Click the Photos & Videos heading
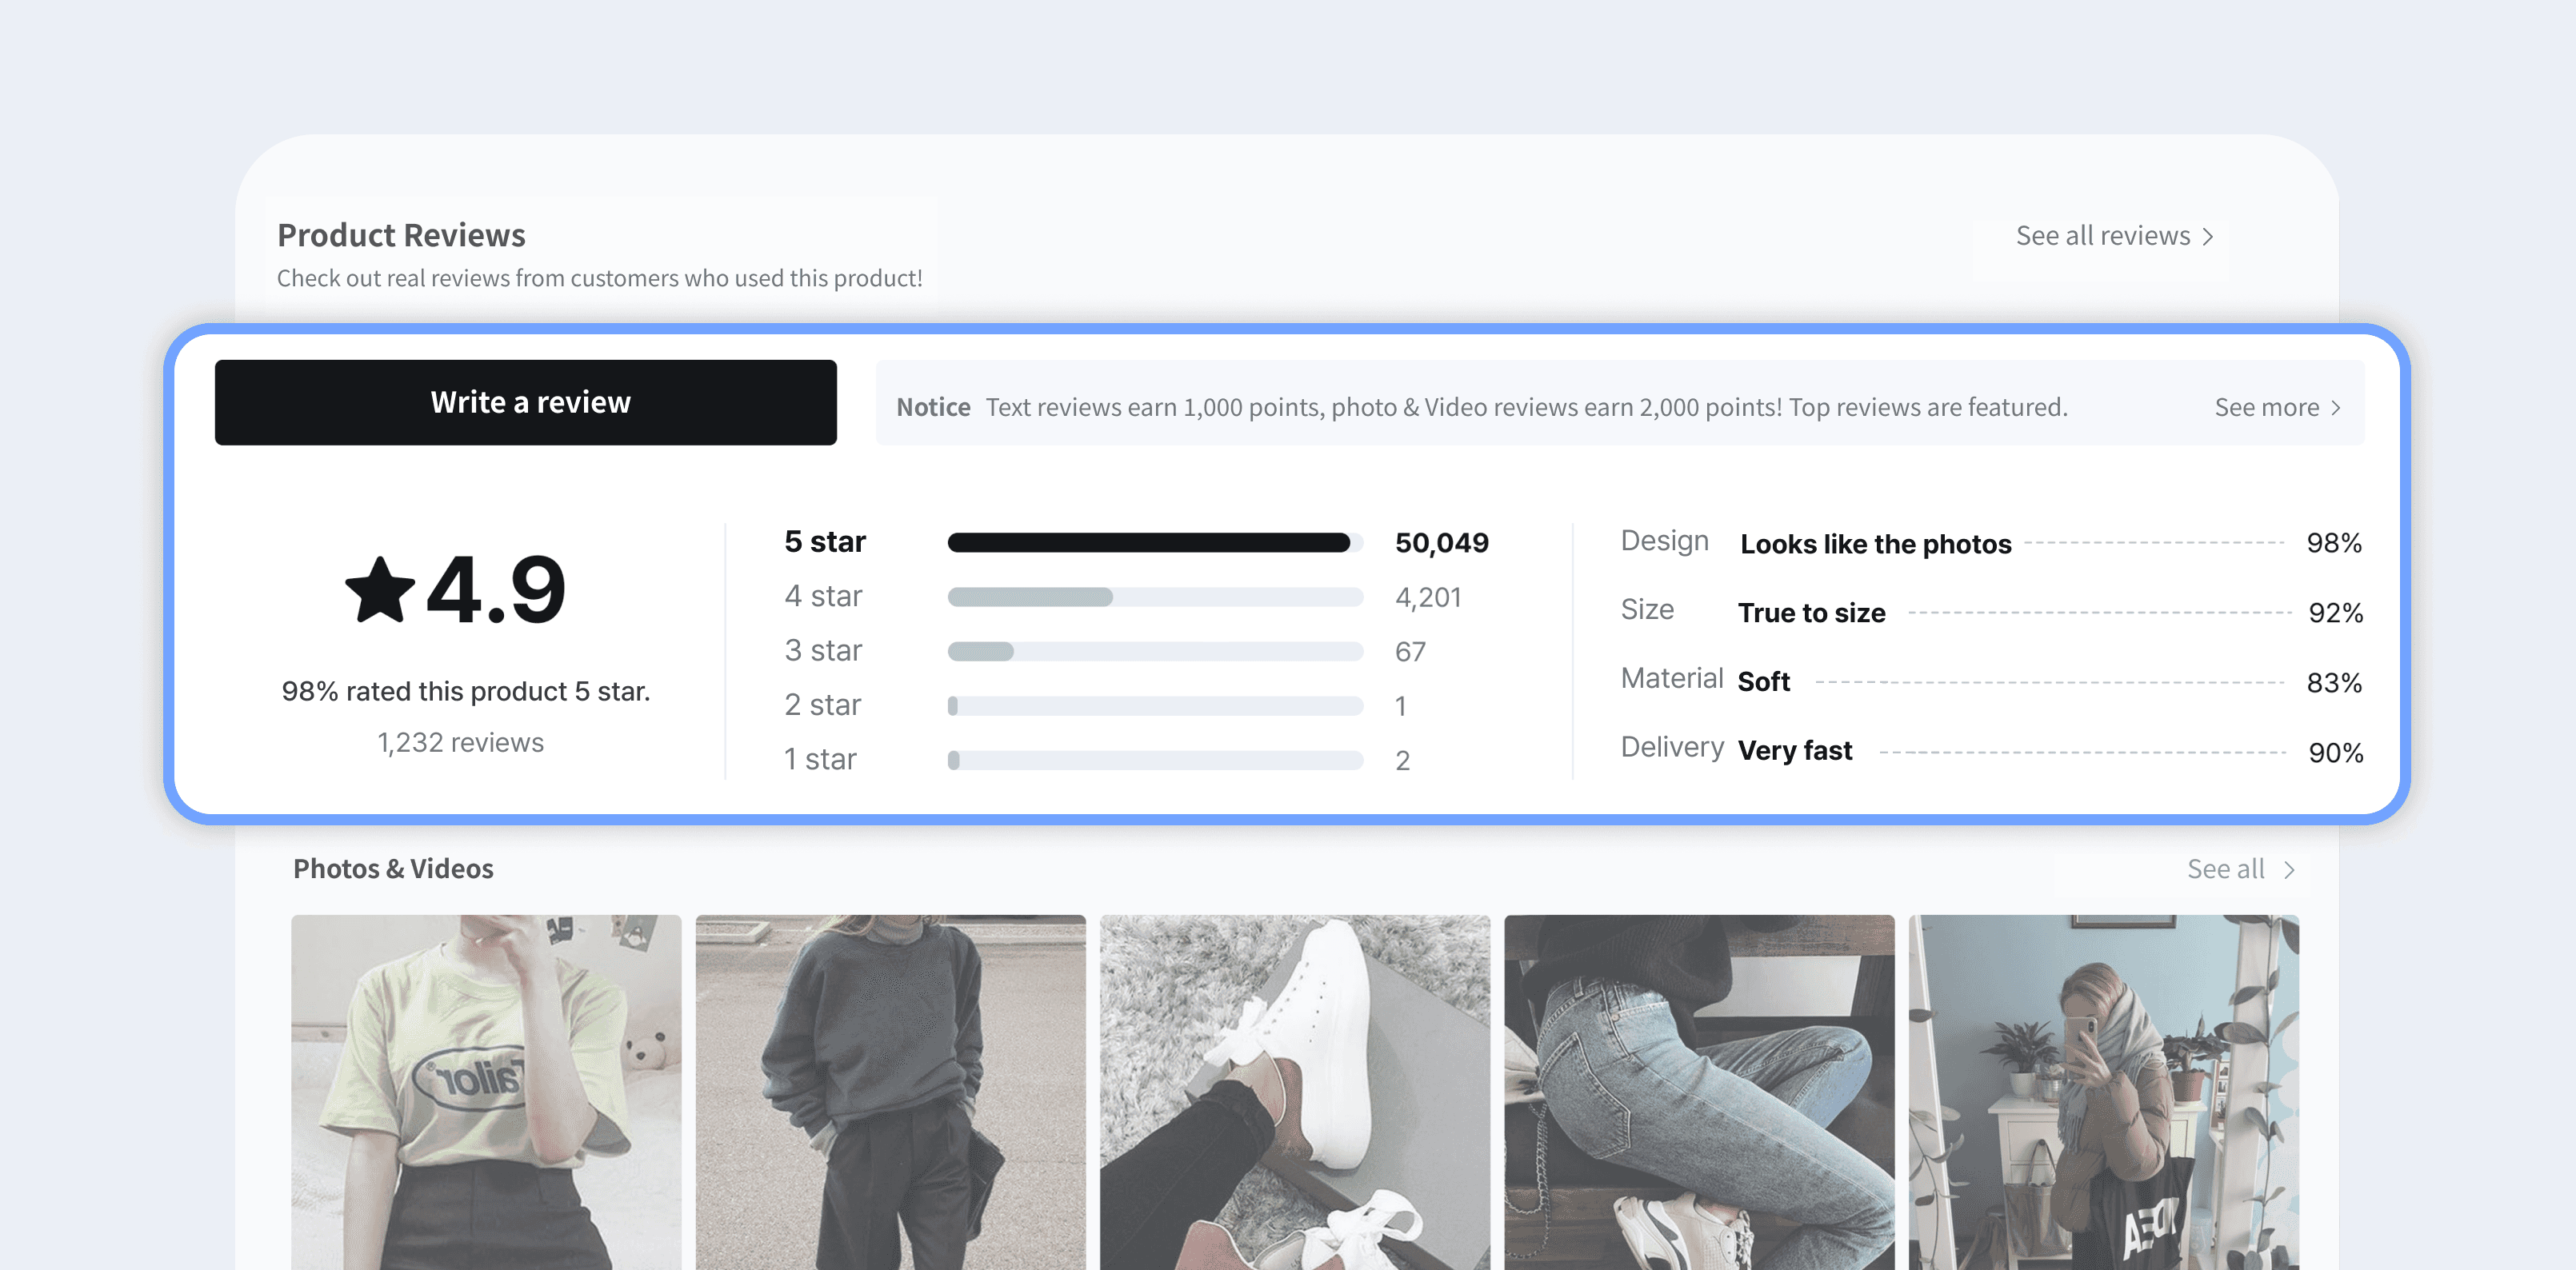2576x1270 pixels. coord(393,869)
